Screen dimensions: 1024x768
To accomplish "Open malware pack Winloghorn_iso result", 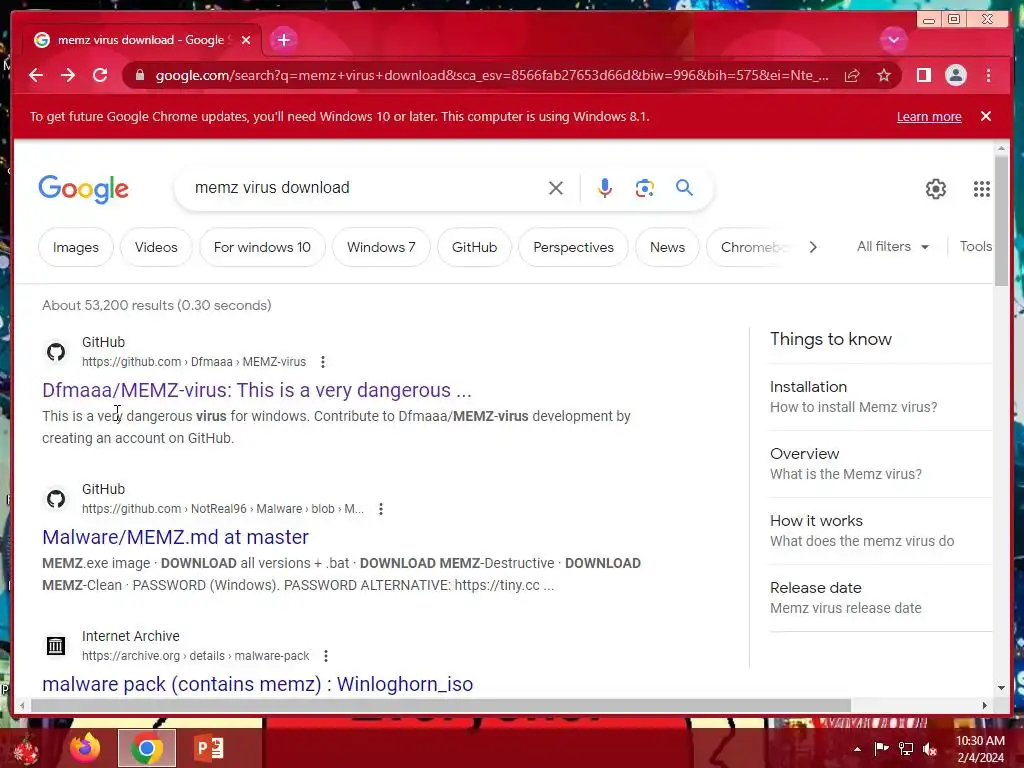I will tap(257, 684).
